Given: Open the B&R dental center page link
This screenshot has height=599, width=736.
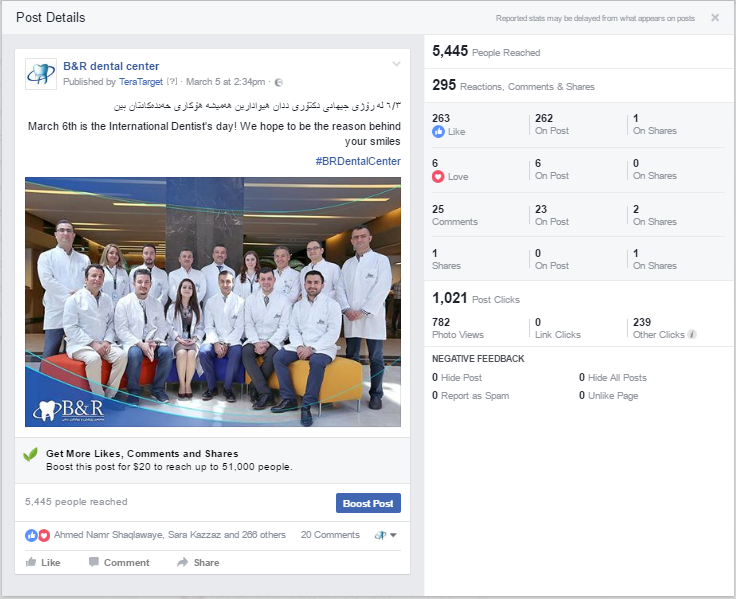Looking at the screenshot, I should [x=111, y=66].
